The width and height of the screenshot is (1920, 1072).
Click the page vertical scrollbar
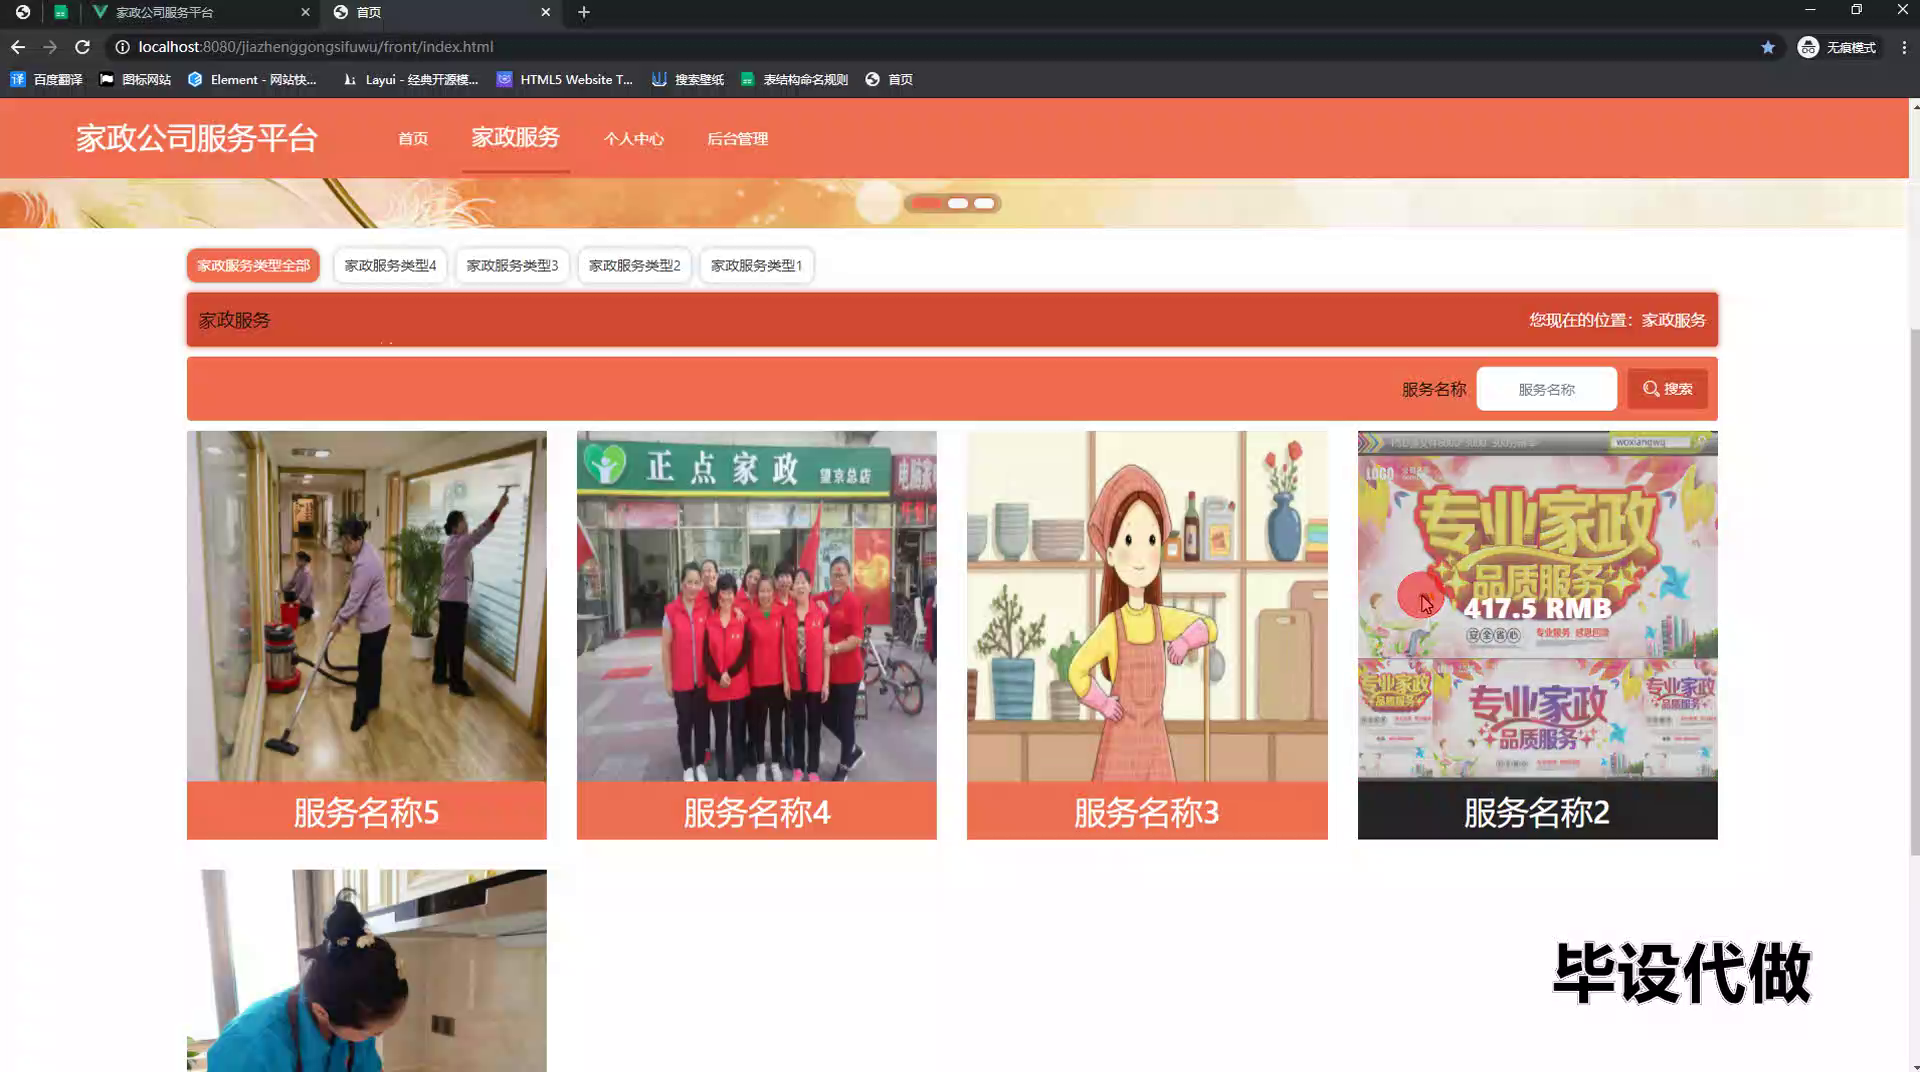coord(1914,590)
